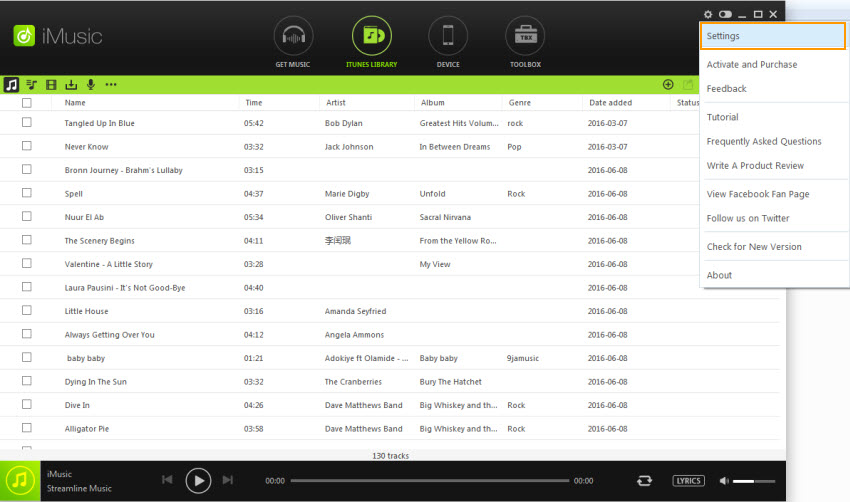Check the box for Never Know

[27, 146]
